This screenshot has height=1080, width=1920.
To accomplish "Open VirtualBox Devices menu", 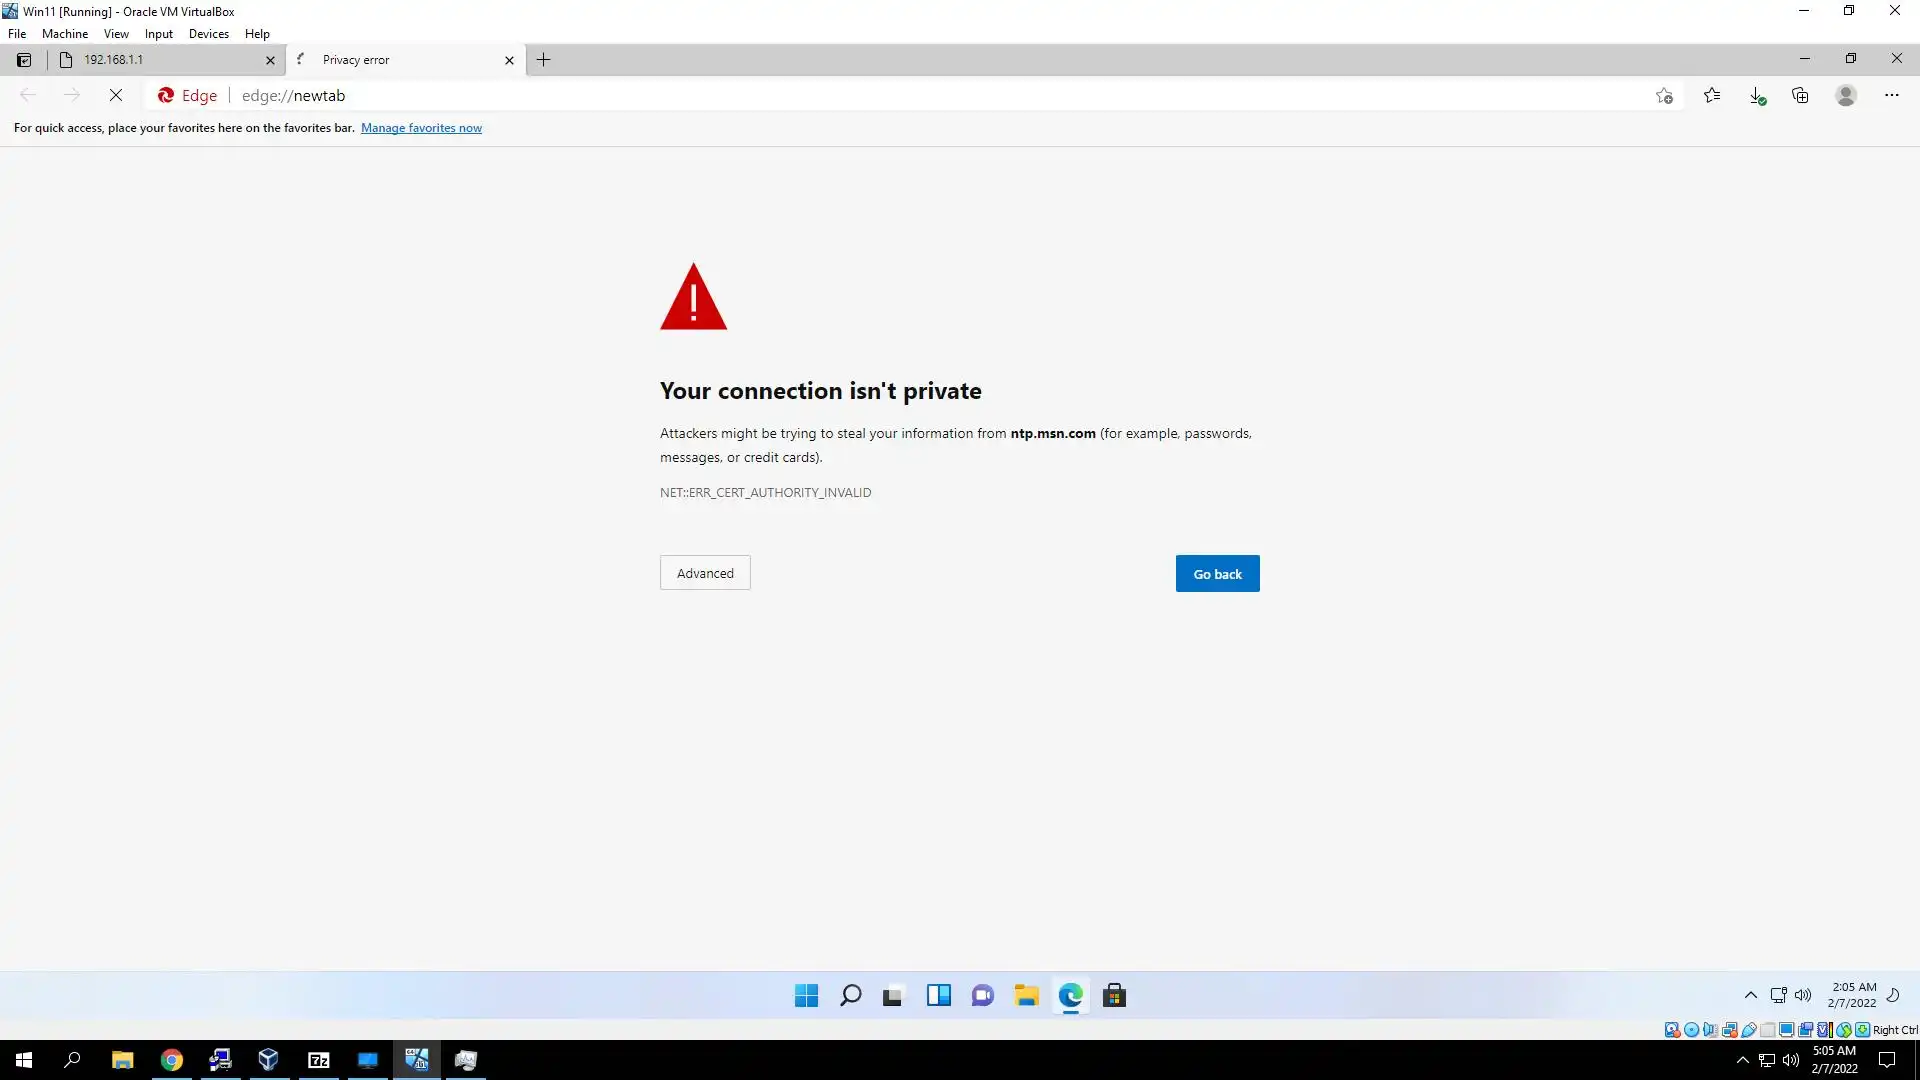I will [208, 33].
